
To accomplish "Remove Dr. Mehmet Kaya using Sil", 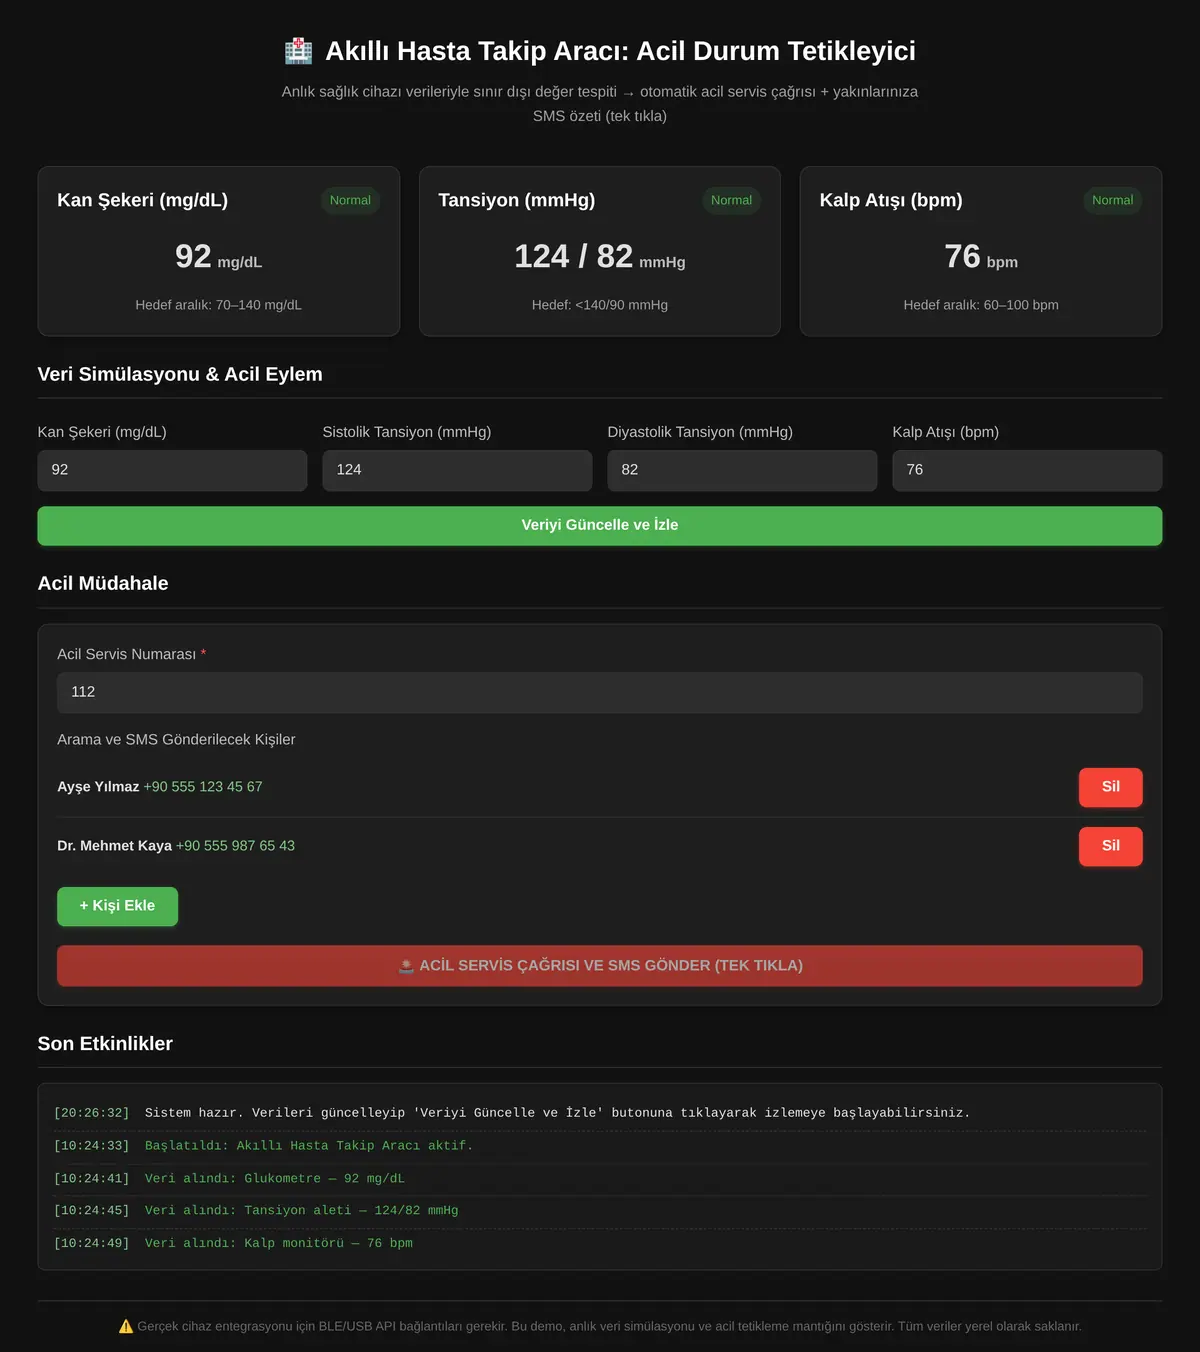I will (x=1110, y=846).
